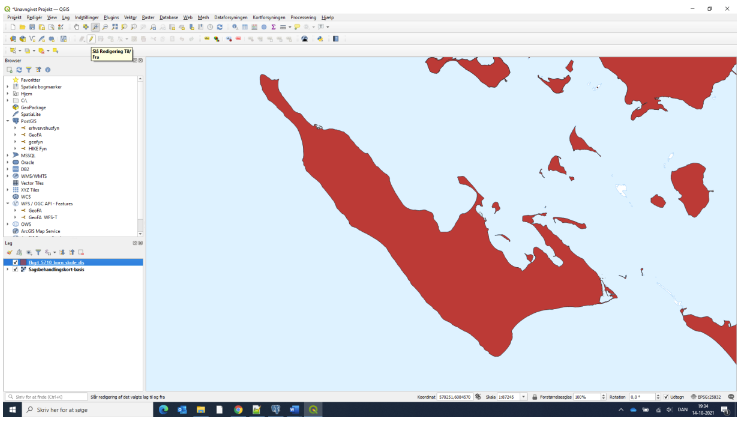
Task: Click Open Layer Styling panel brush icon
Action: [x=9, y=253]
